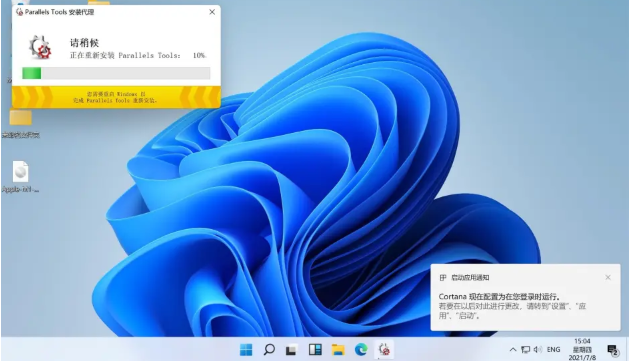631x361 pixels.
Task: Open taskbar Search magnifier
Action: (269, 349)
